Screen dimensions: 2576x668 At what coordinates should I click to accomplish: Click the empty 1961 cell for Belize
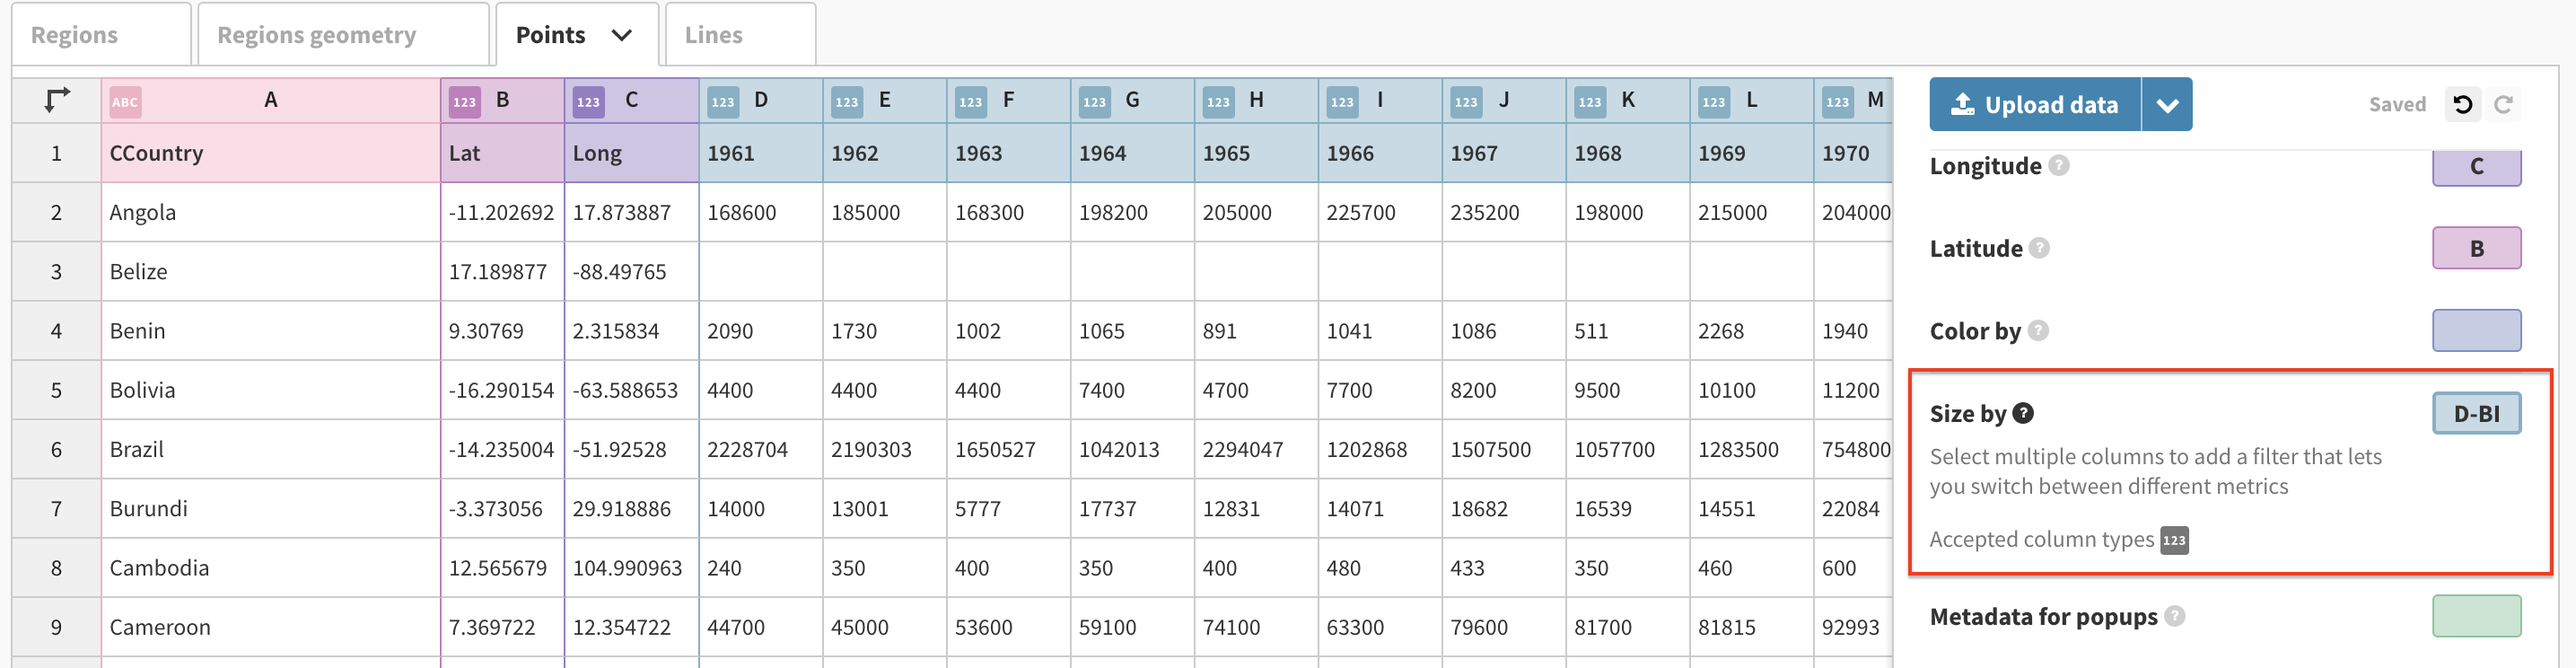(761, 271)
